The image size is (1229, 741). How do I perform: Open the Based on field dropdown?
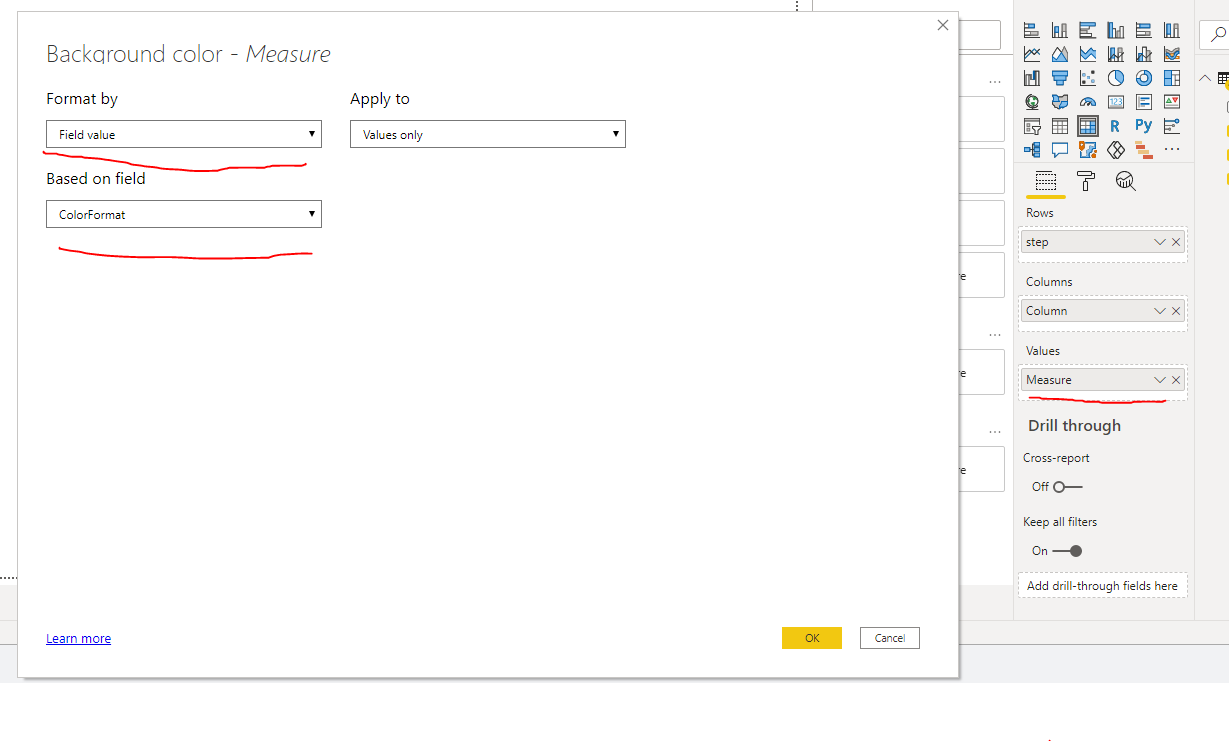click(x=184, y=214)
